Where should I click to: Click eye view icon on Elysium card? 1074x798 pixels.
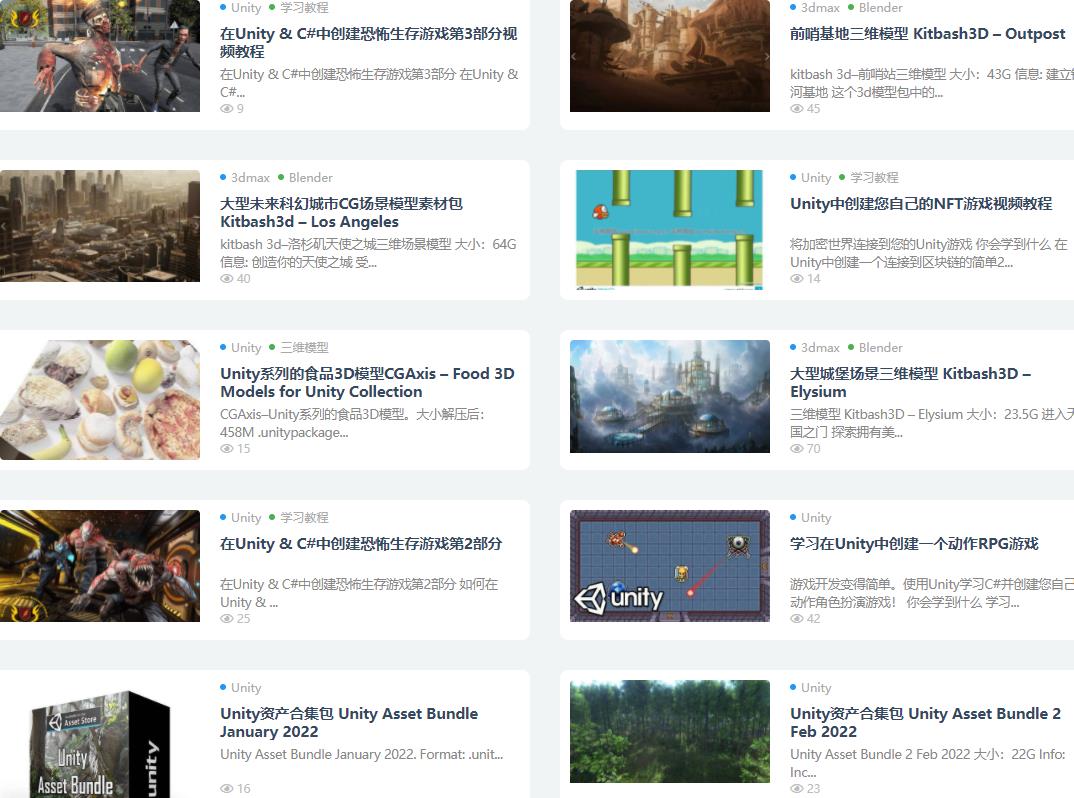(797, 448)
